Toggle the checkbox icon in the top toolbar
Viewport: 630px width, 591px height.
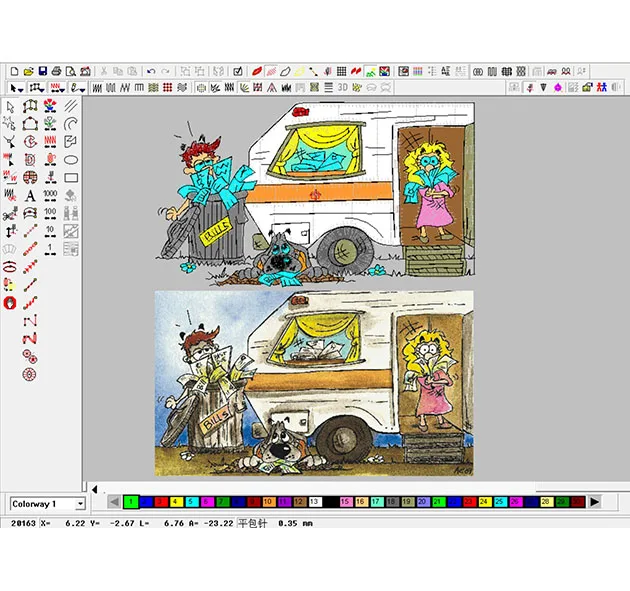click(237, 71)
